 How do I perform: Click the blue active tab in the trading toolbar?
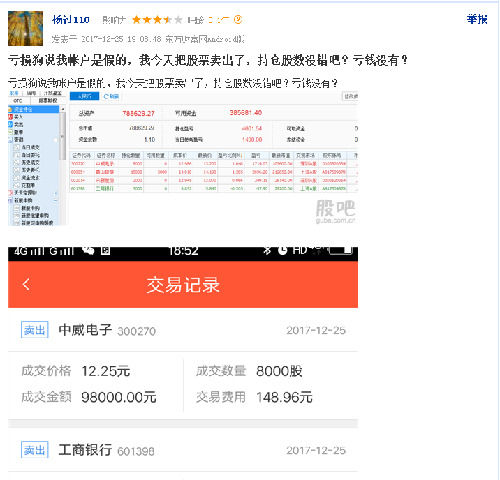point(84,96)
